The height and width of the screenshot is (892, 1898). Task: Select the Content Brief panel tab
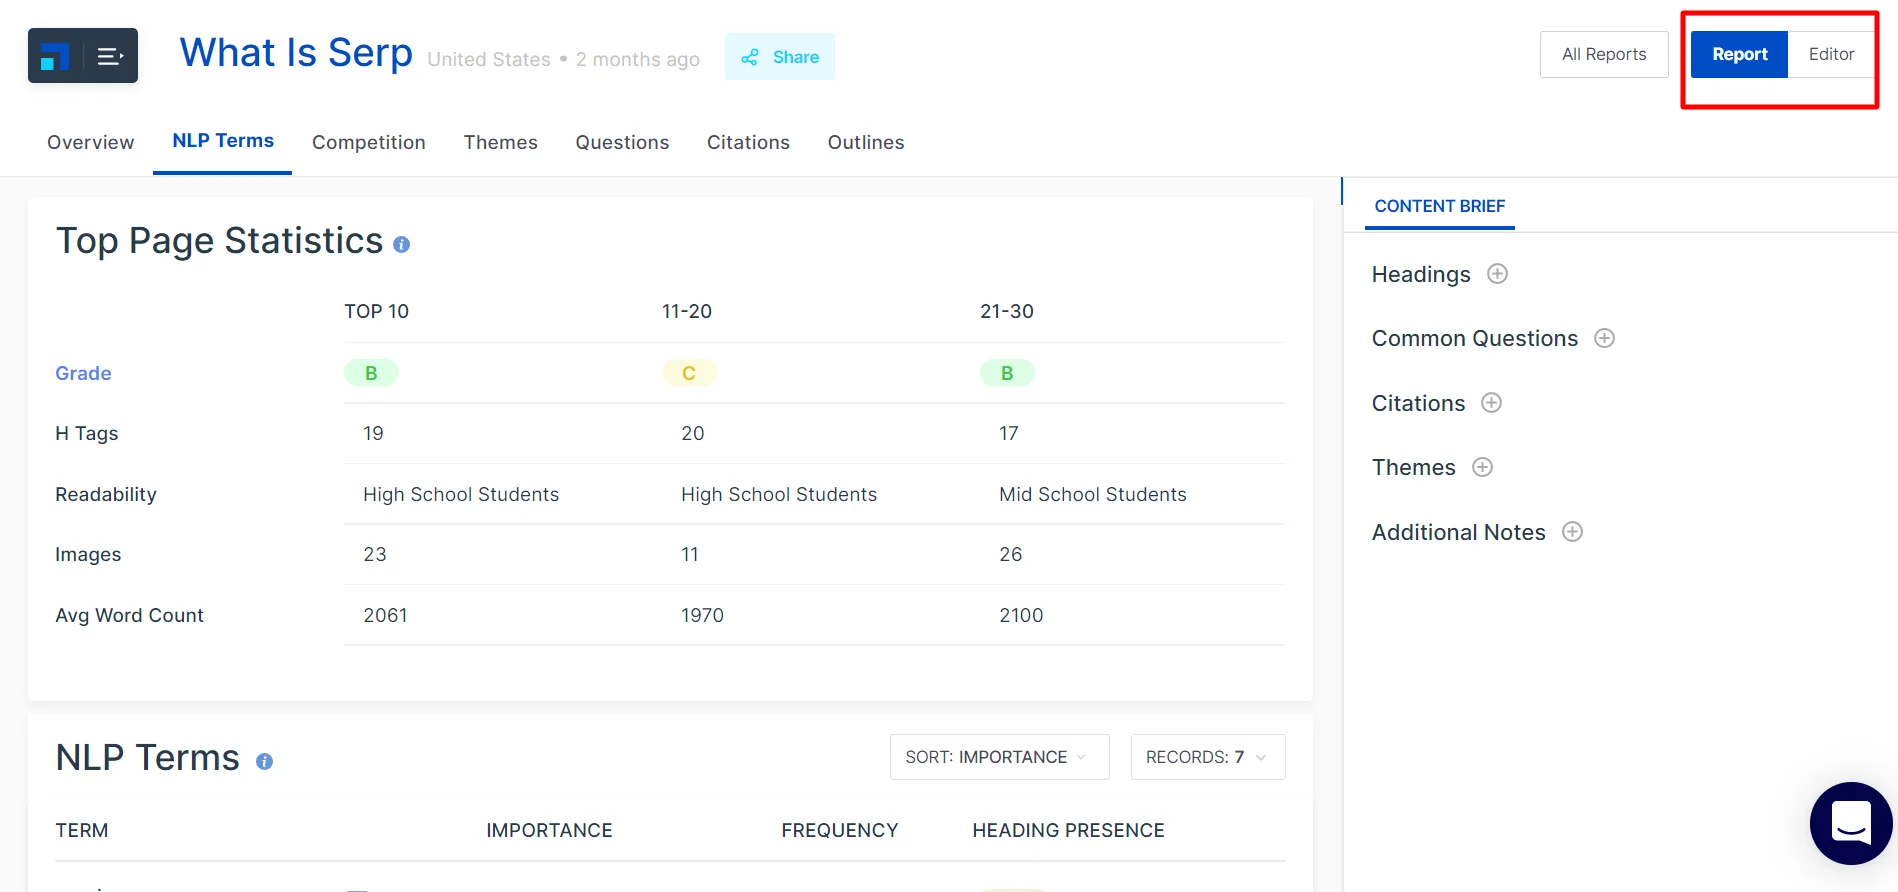(1439, 206)
